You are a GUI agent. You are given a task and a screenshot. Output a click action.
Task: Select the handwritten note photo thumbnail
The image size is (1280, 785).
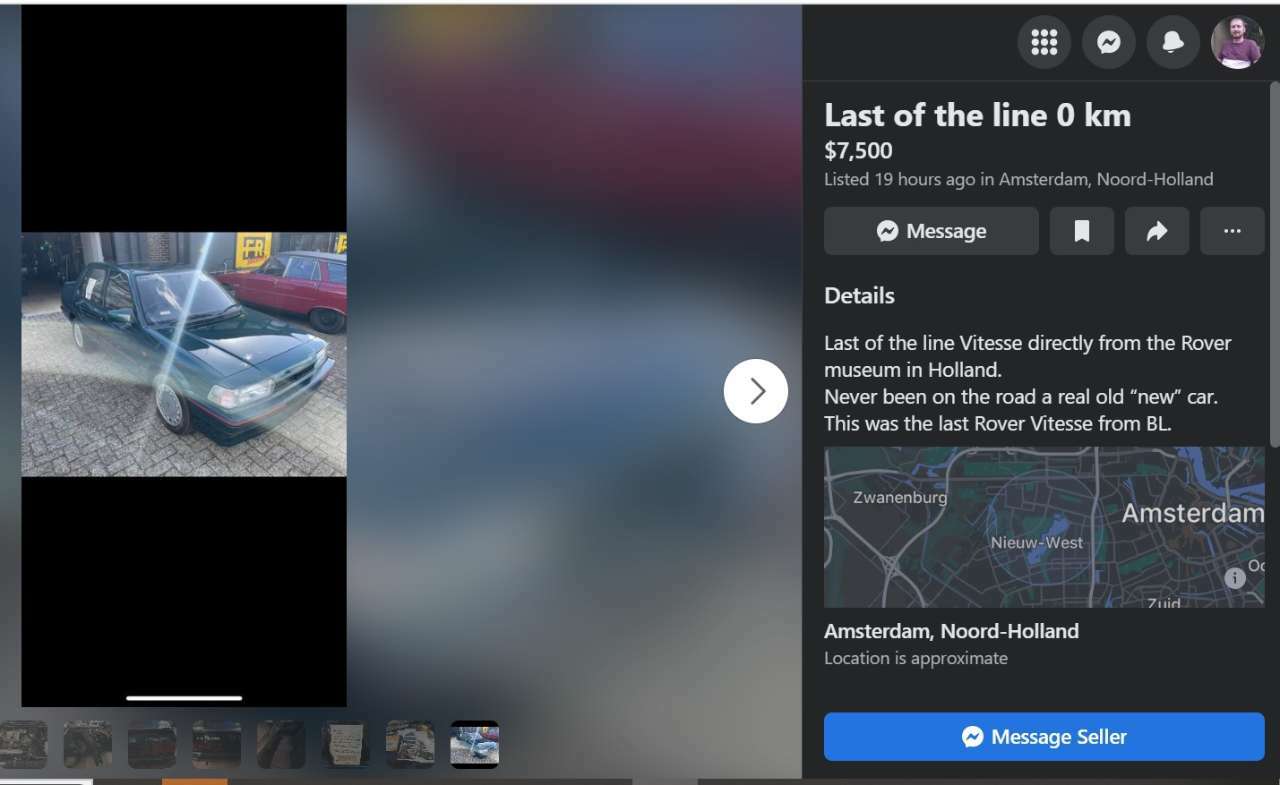[346, 744]
